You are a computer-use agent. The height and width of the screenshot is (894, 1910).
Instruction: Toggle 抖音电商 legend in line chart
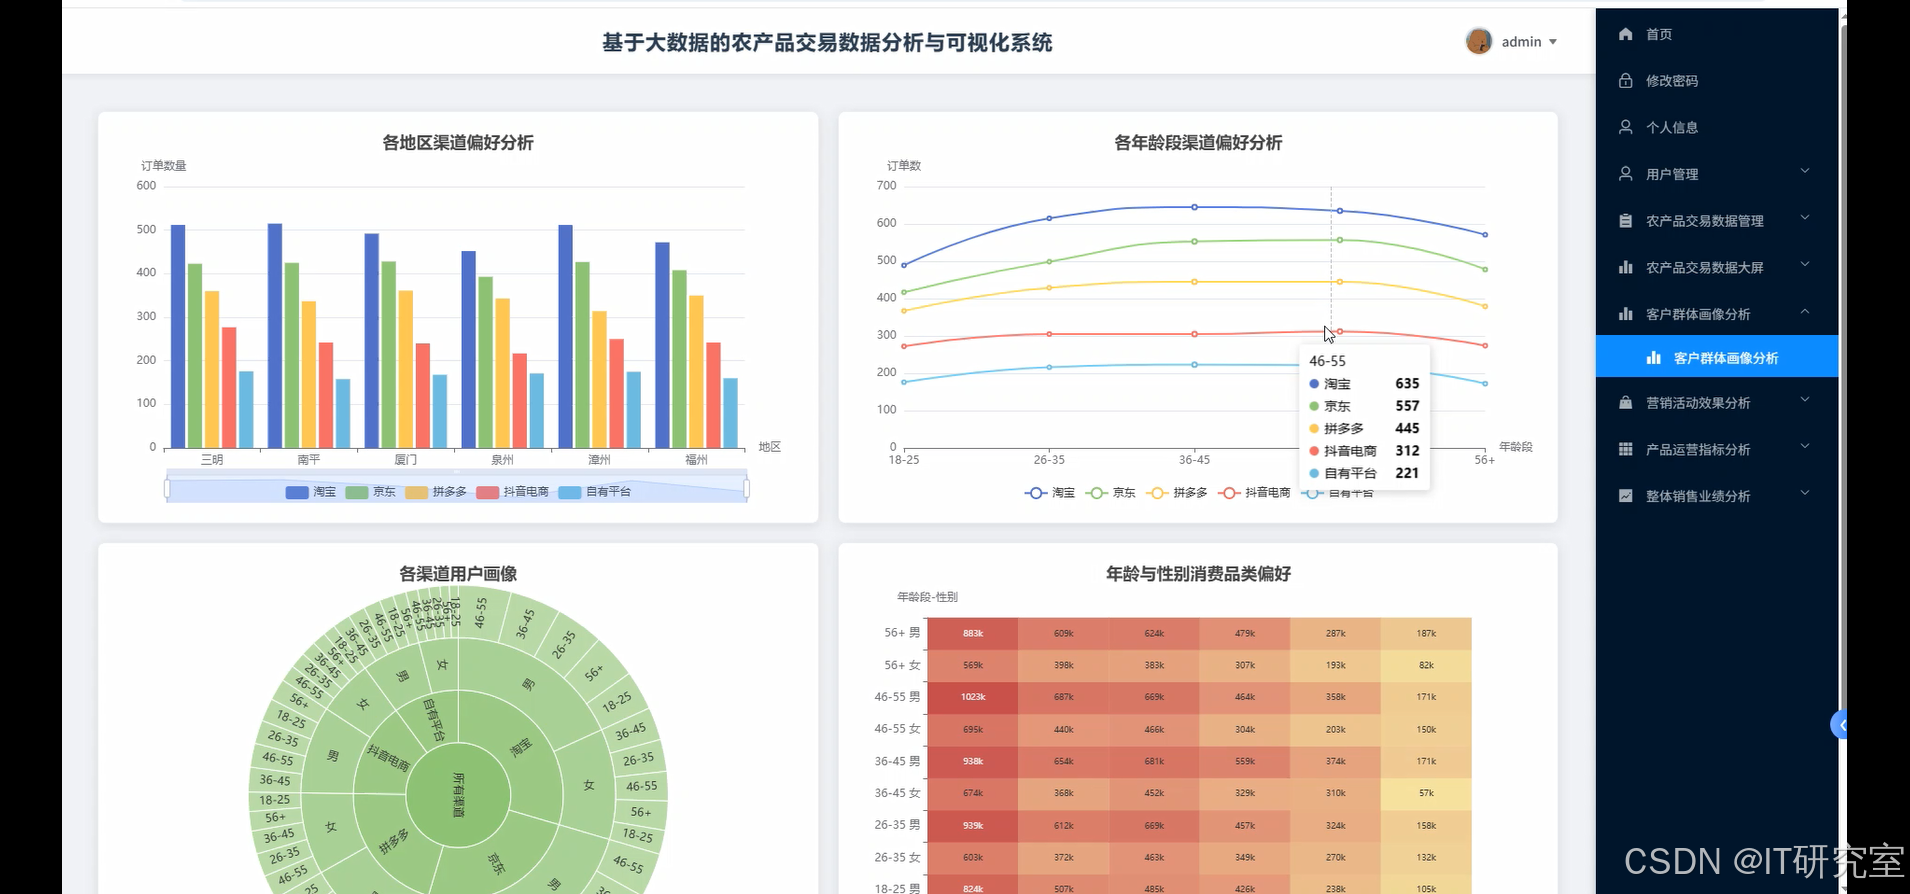[x=1254, y=493]
